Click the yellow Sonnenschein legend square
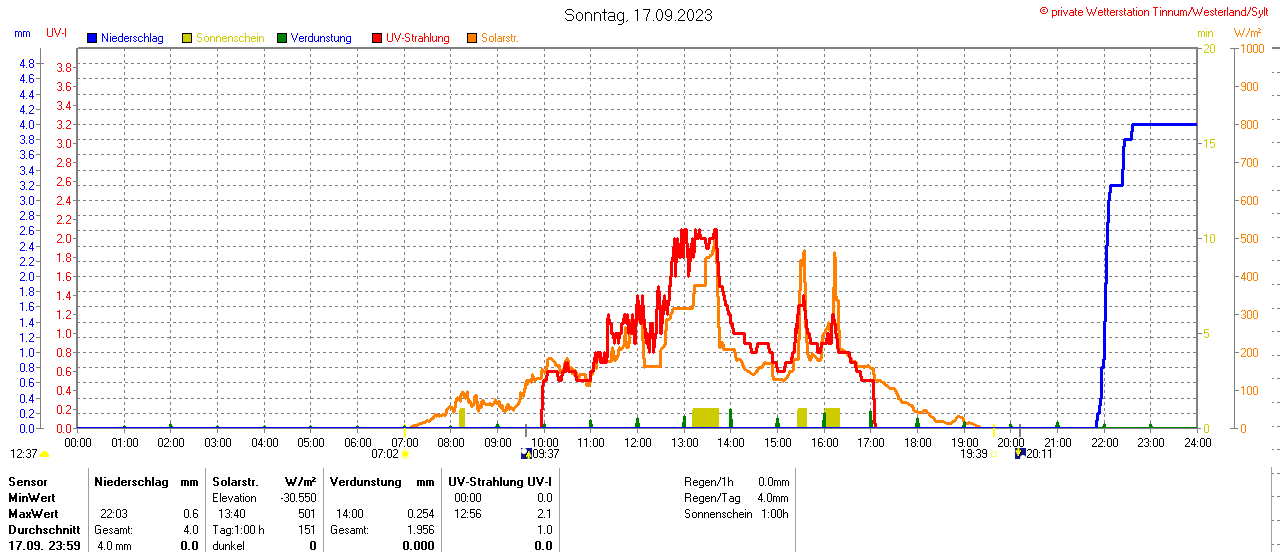The image size is (1280, 552). [x=187, y=38]
